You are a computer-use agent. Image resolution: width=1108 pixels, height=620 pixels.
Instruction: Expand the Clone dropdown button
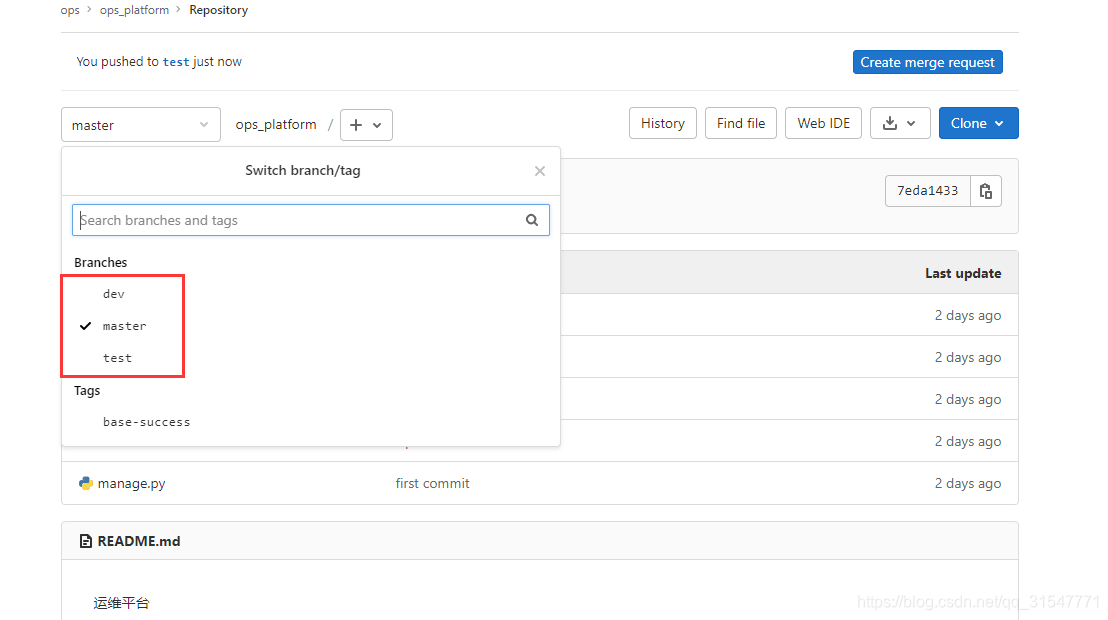978,123
